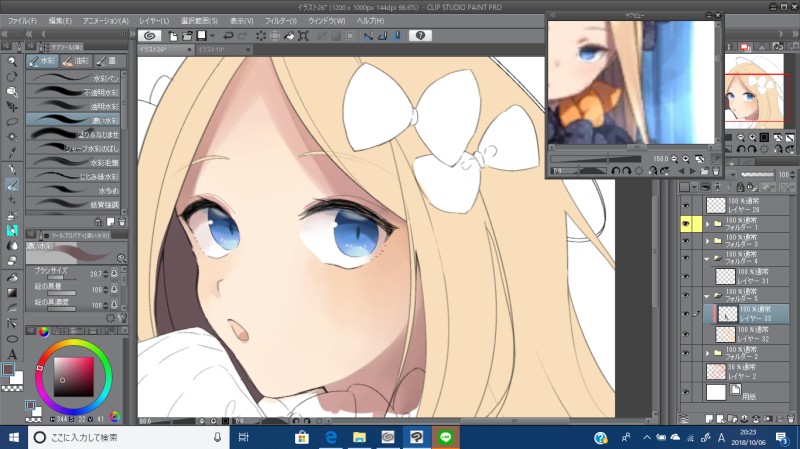Open the save options dropdown arrow
Viewport: 800px width, 449px height.
(212, 36)
